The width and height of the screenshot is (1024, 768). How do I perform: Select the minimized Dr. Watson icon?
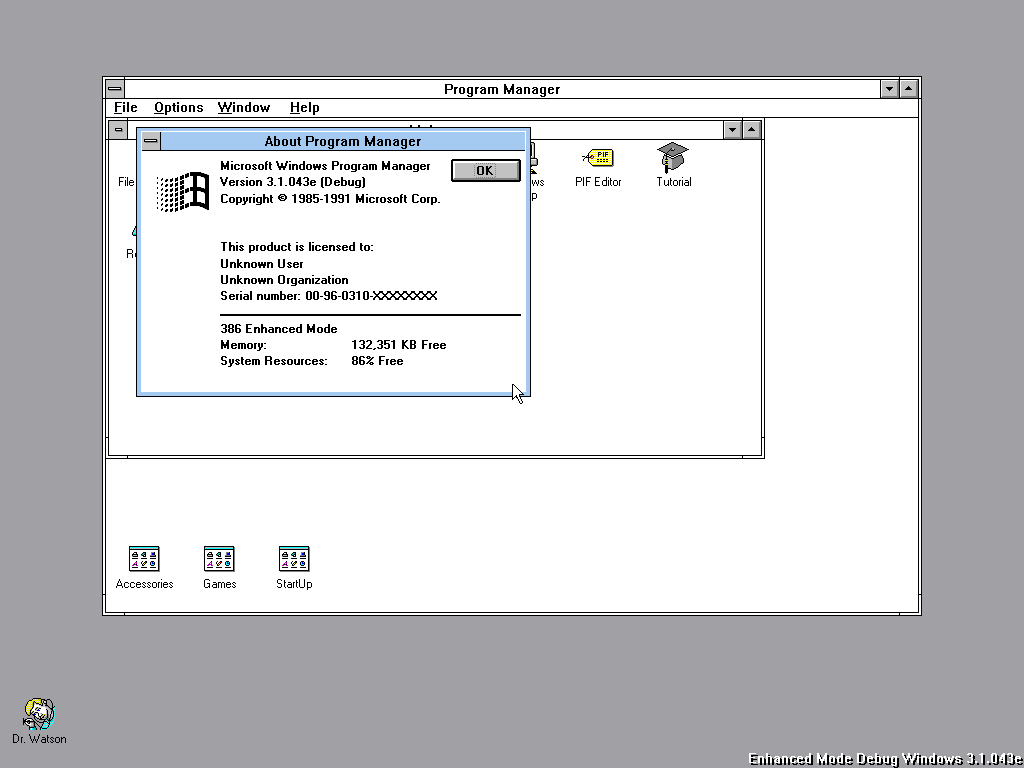coord(39,714)
